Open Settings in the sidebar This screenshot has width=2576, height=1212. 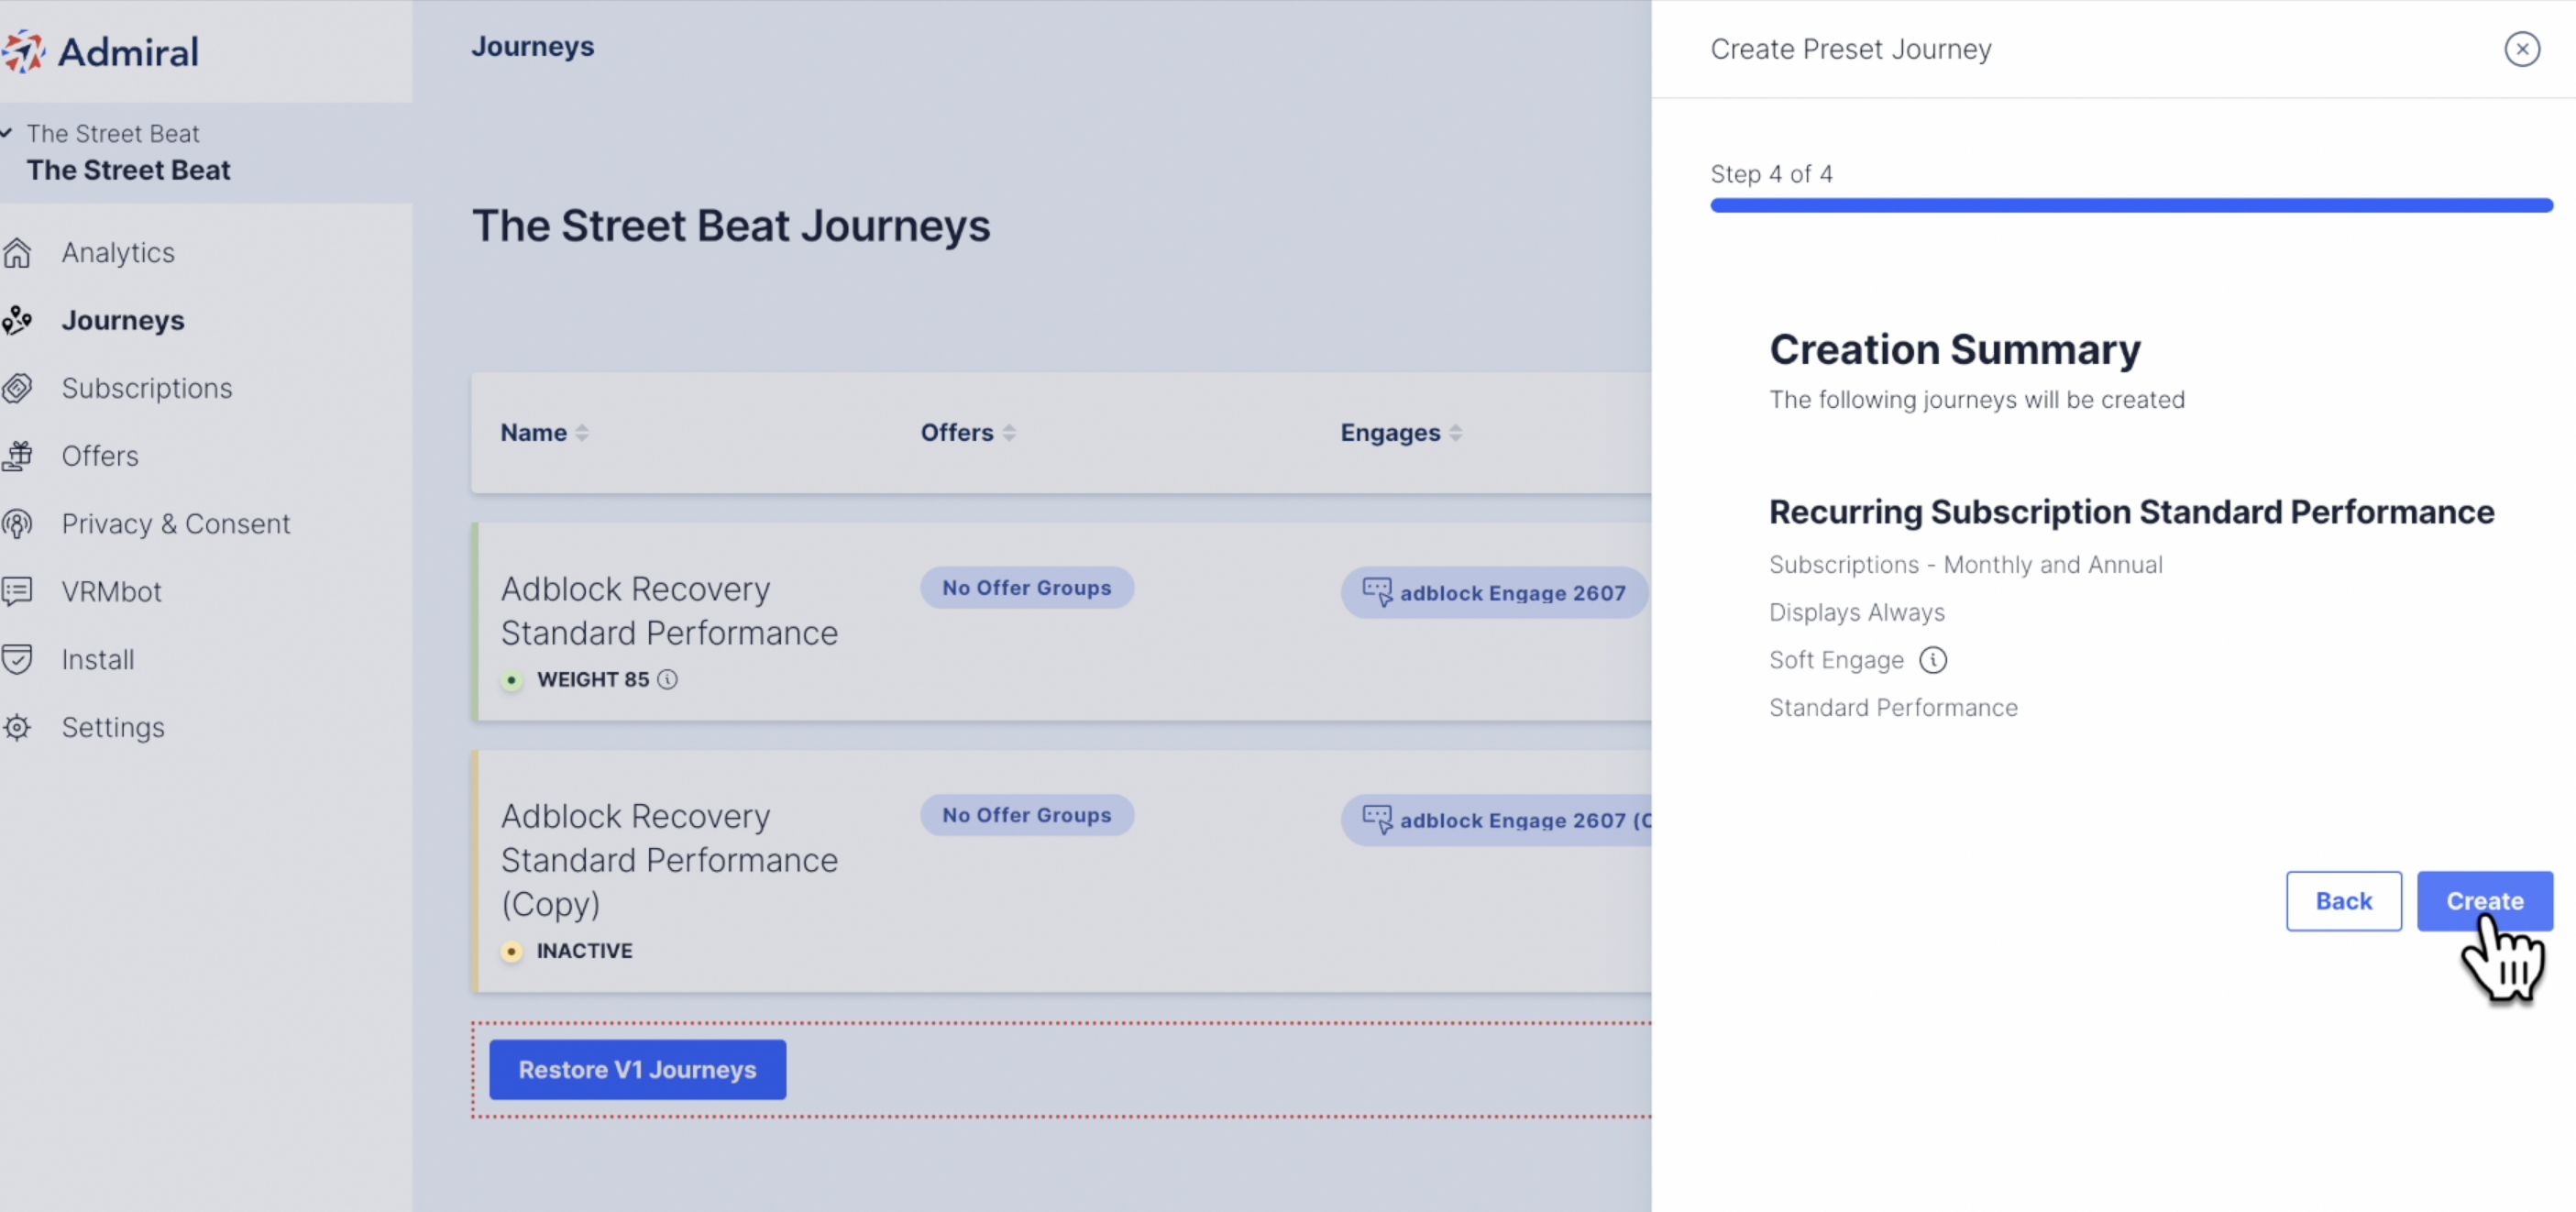tap(113, 727)
